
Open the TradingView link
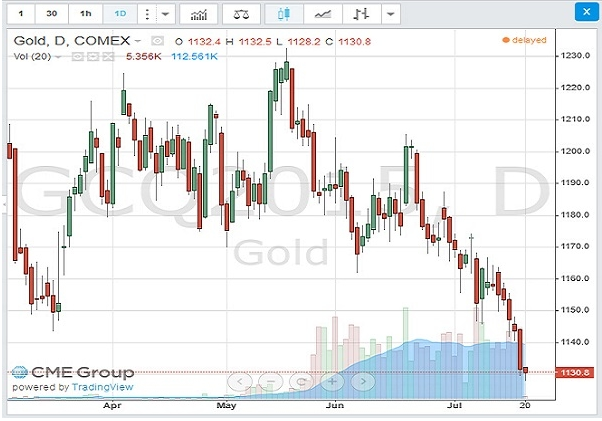(x=103, y=387)
